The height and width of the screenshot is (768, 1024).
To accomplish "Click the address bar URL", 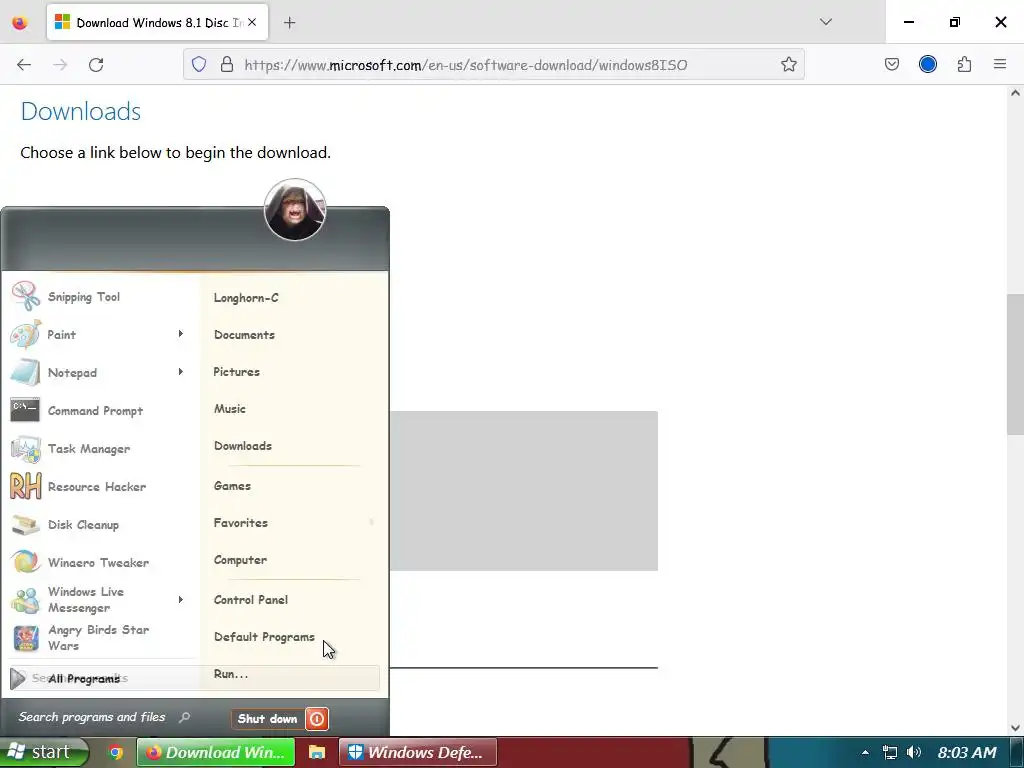I will [x=466, y=65].
